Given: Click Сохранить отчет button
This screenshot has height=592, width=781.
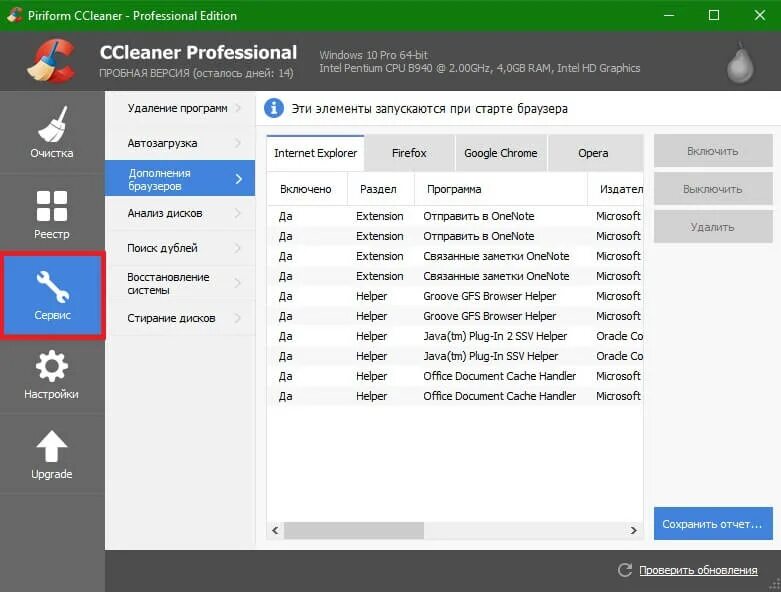Looking at the screenshot, I should (713, 524).
